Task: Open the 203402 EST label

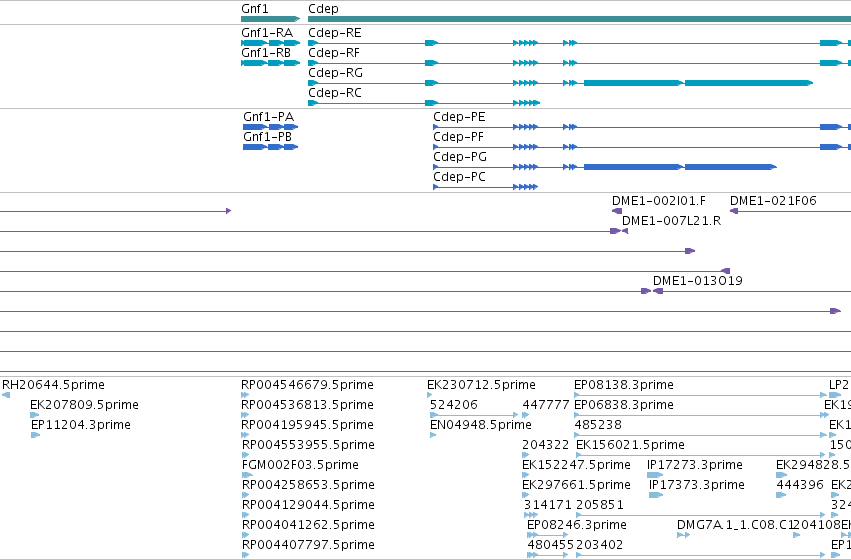Action: tap(599, 545)
